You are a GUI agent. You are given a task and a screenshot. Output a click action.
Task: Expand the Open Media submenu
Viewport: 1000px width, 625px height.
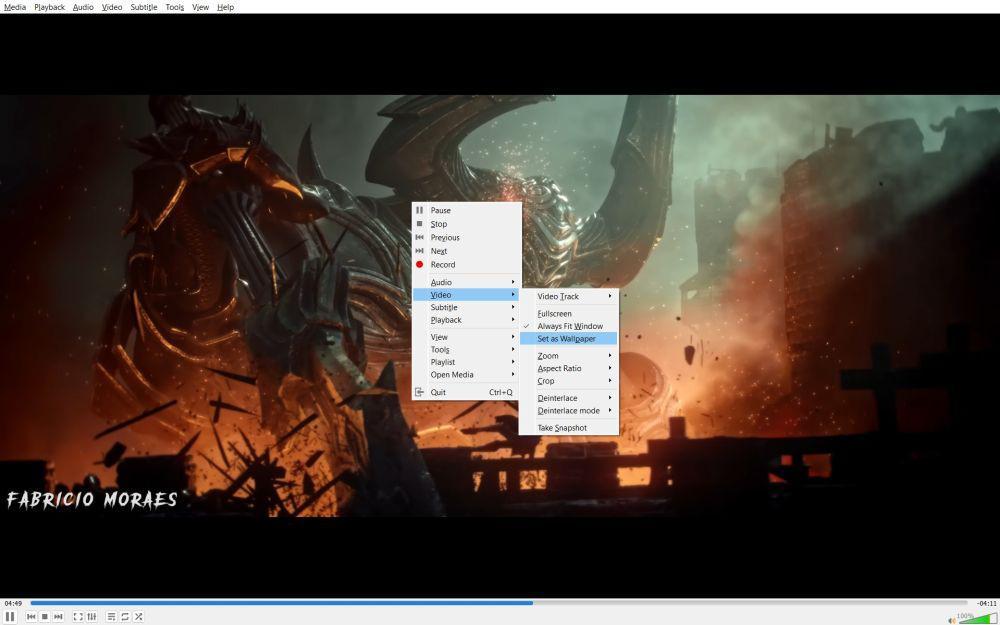tap(467, 375)
